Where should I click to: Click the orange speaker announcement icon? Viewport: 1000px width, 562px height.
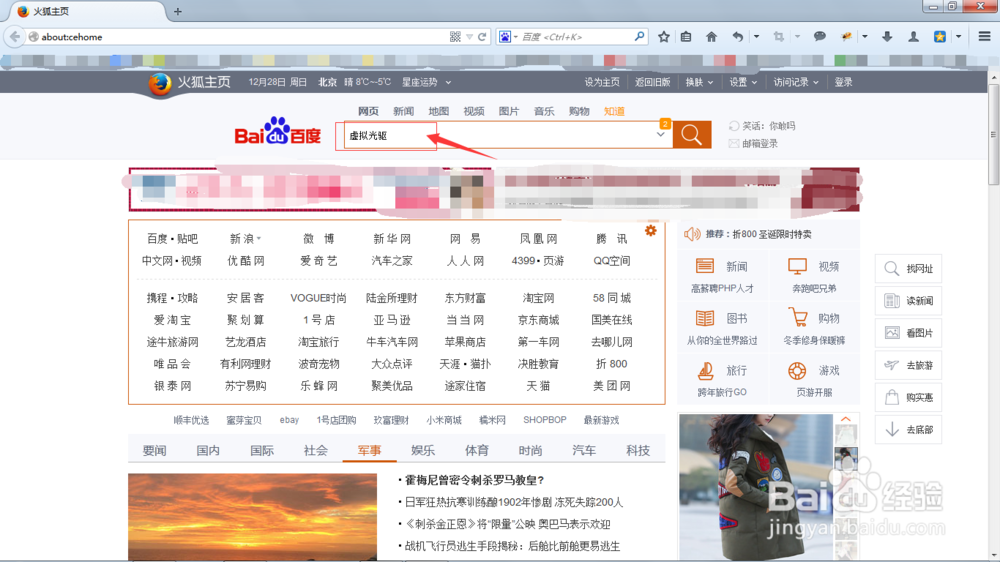pyautogui.click(x=692, y=234)
